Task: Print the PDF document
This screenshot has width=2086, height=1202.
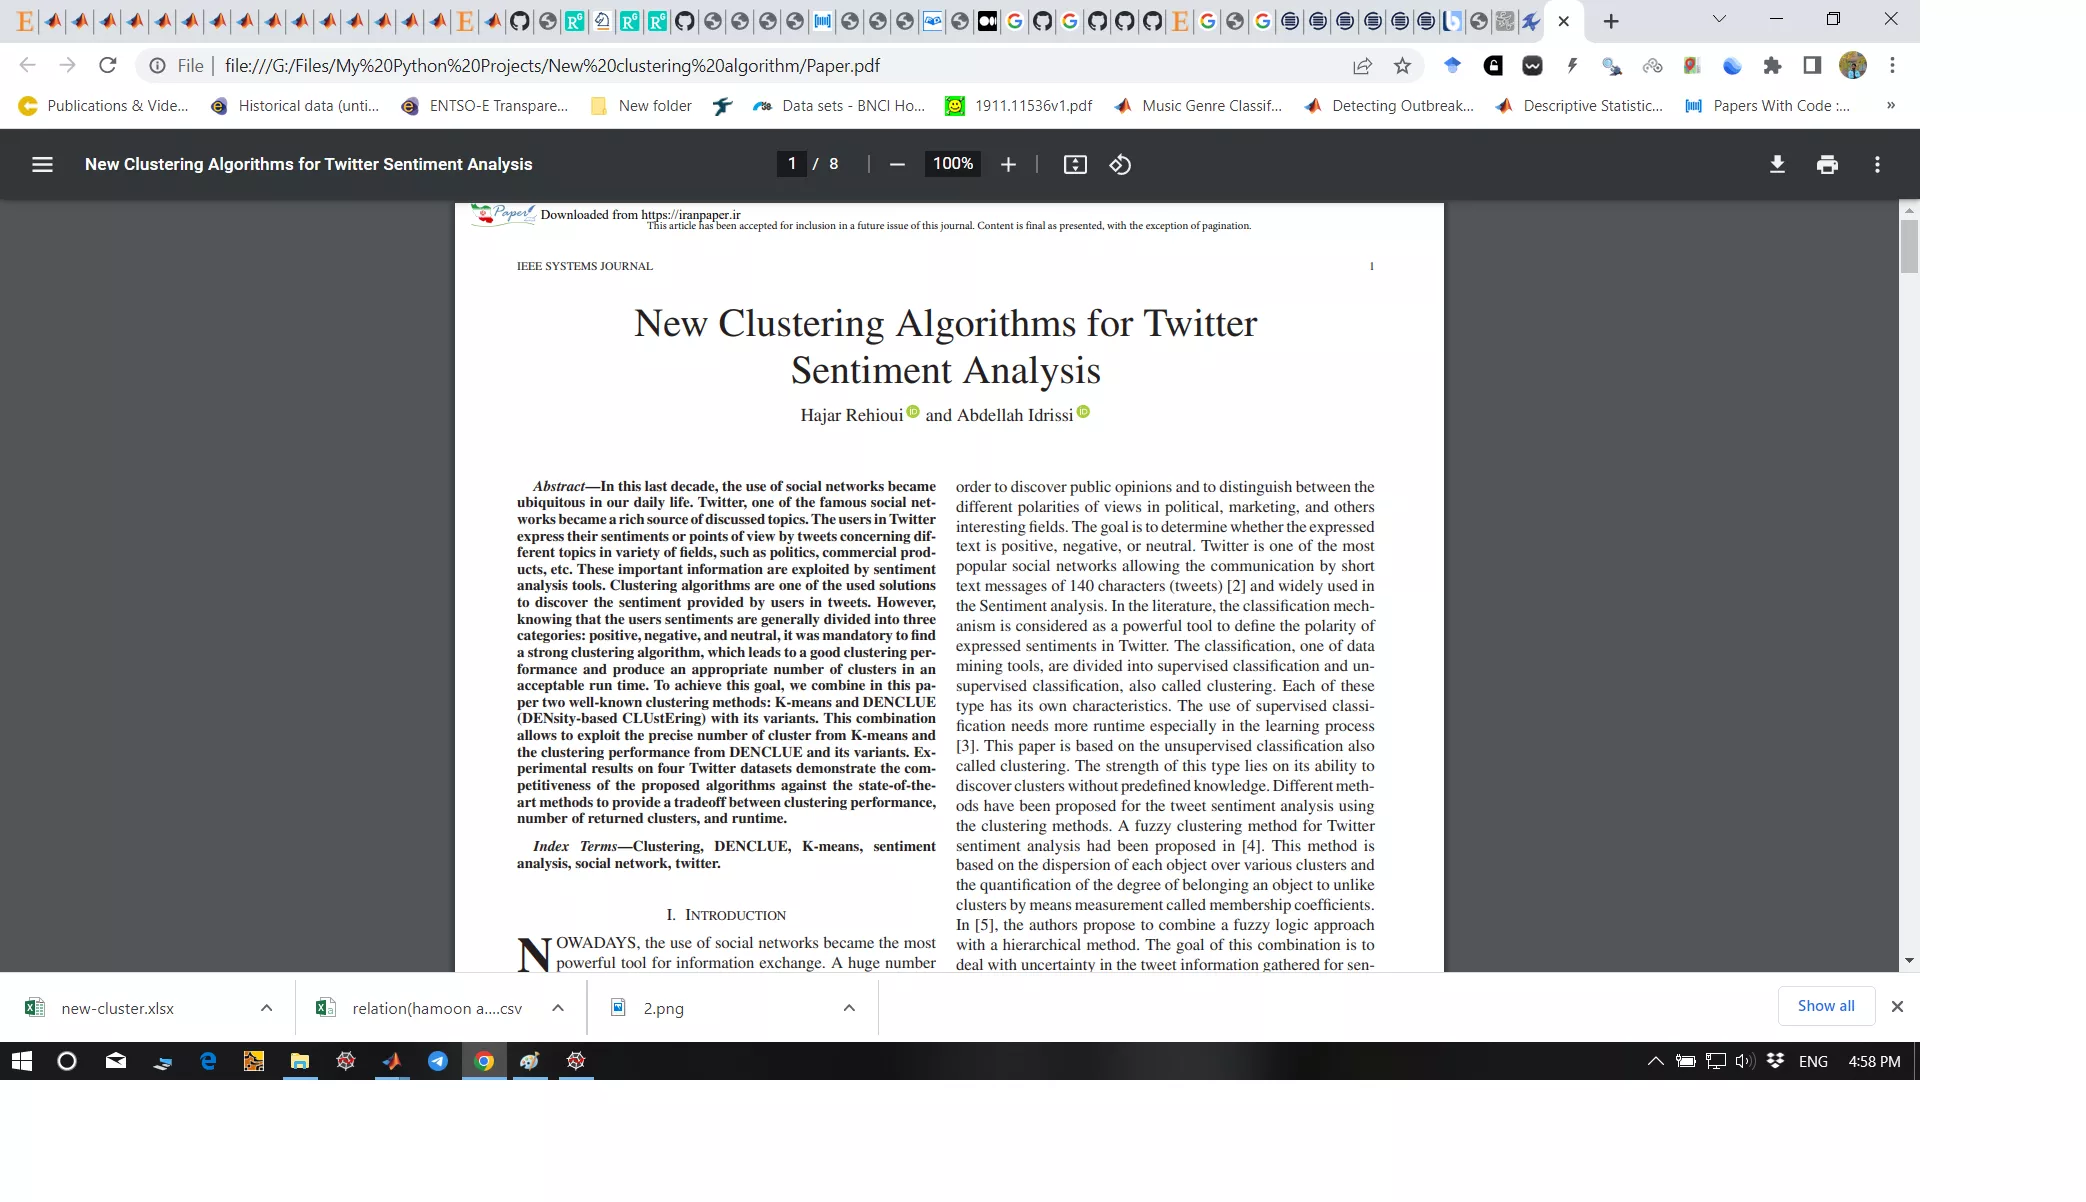Action: (1827, 164)
